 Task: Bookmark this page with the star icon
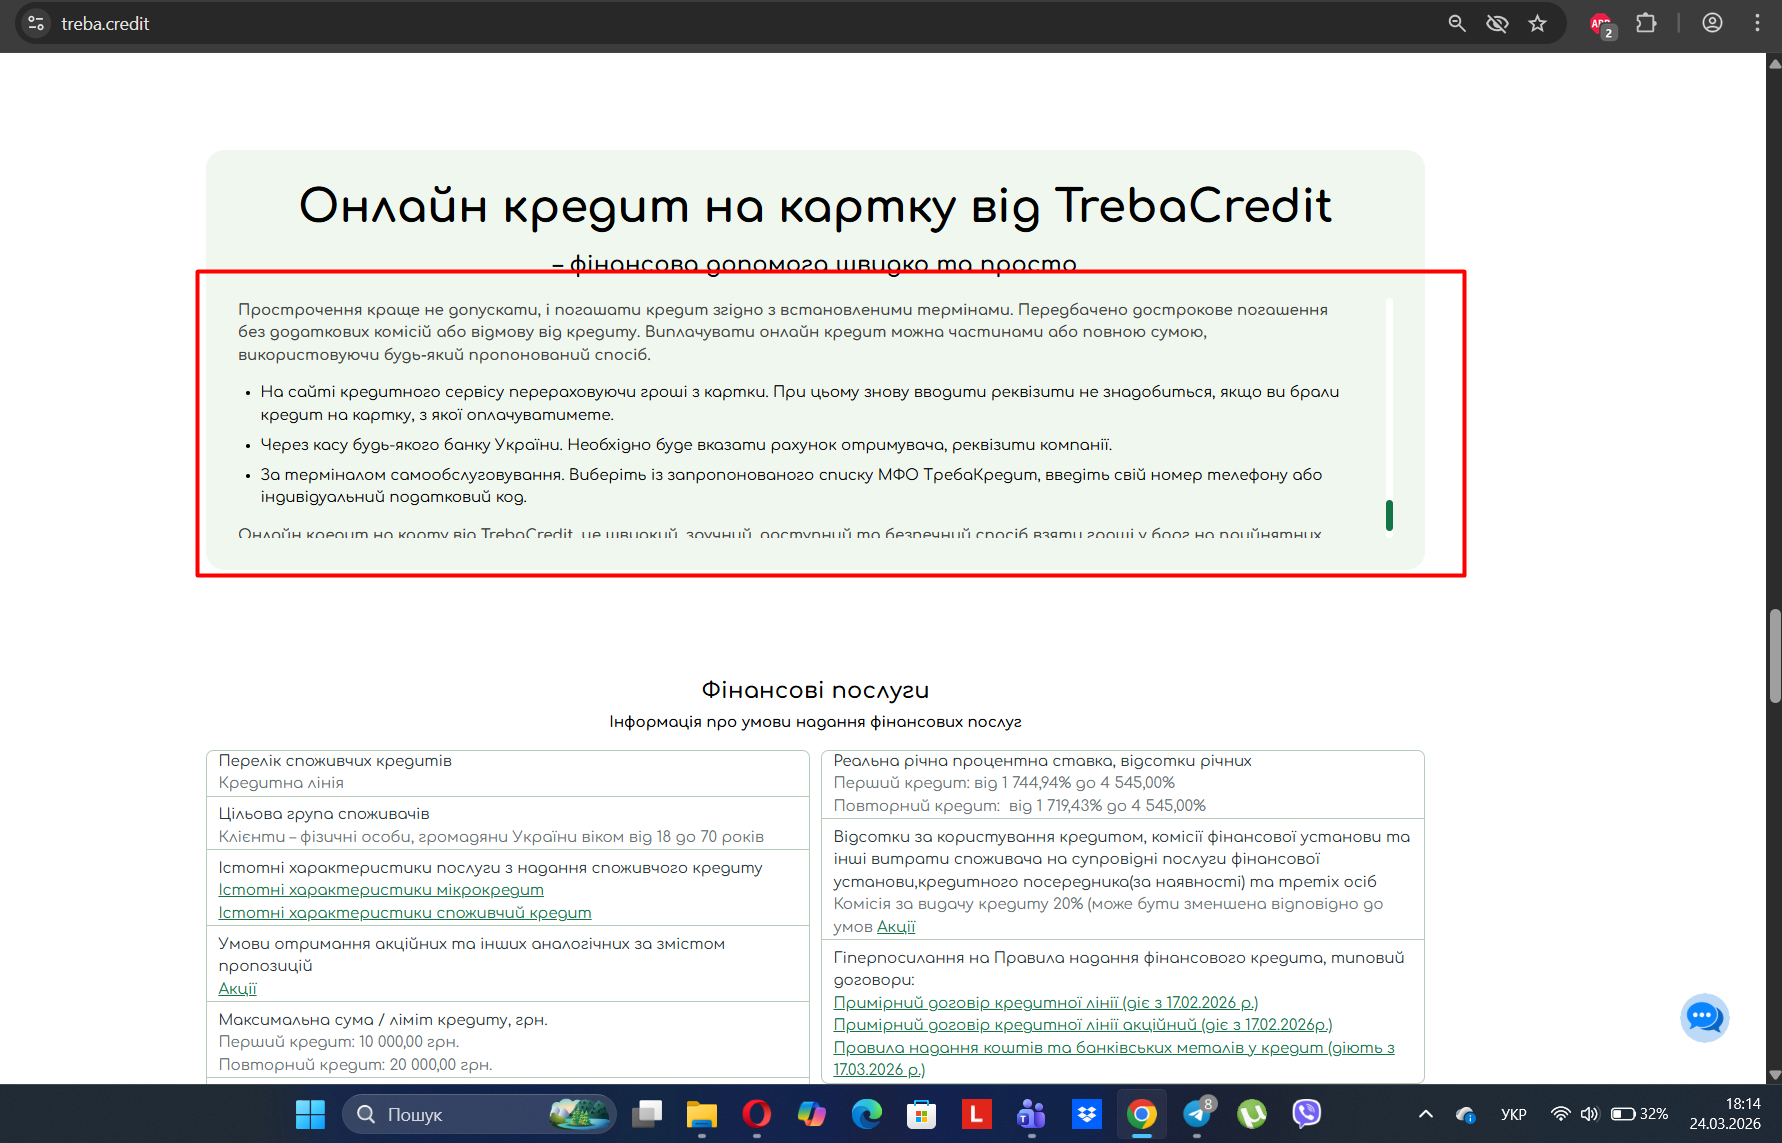pyautogui.click(x=1538, y=23)
